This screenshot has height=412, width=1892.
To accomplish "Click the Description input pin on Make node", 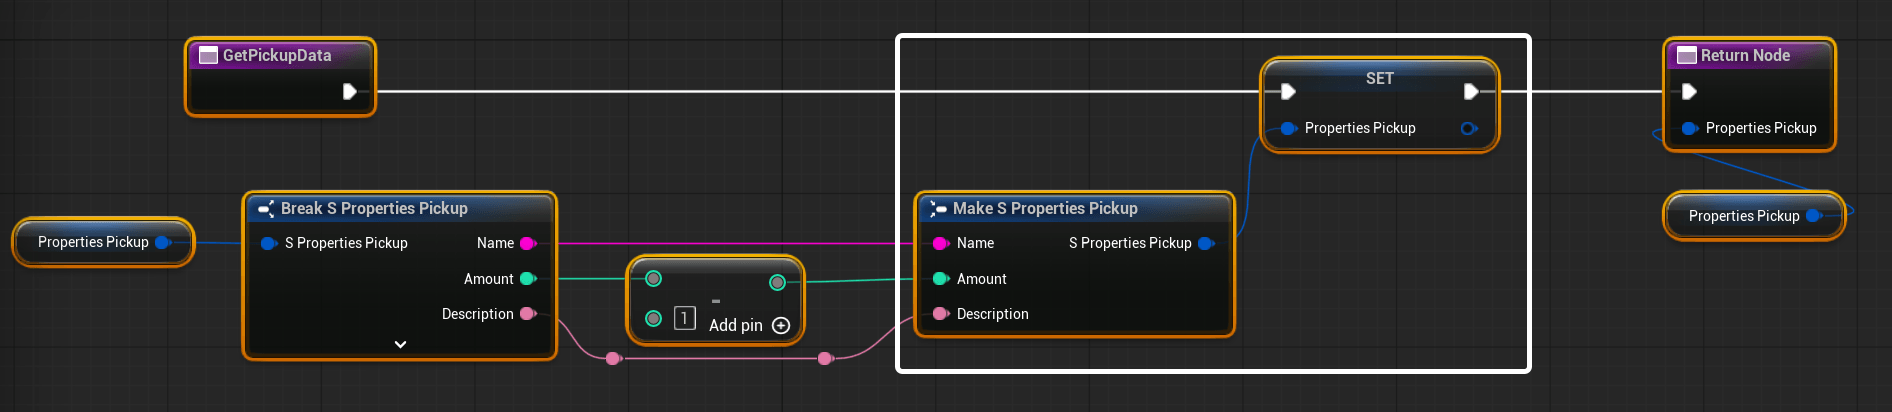I will 940,314.
